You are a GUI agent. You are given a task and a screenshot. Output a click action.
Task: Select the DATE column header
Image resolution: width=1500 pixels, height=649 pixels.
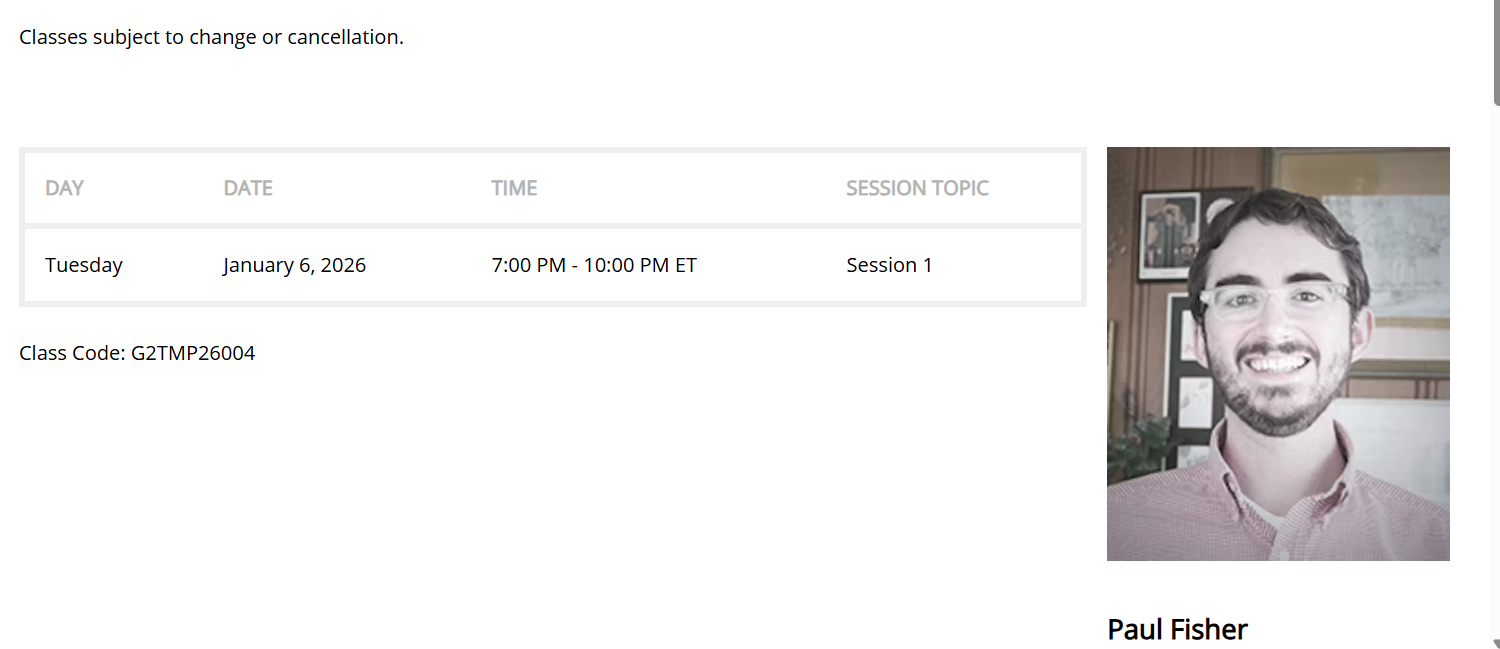pos(248,188)
